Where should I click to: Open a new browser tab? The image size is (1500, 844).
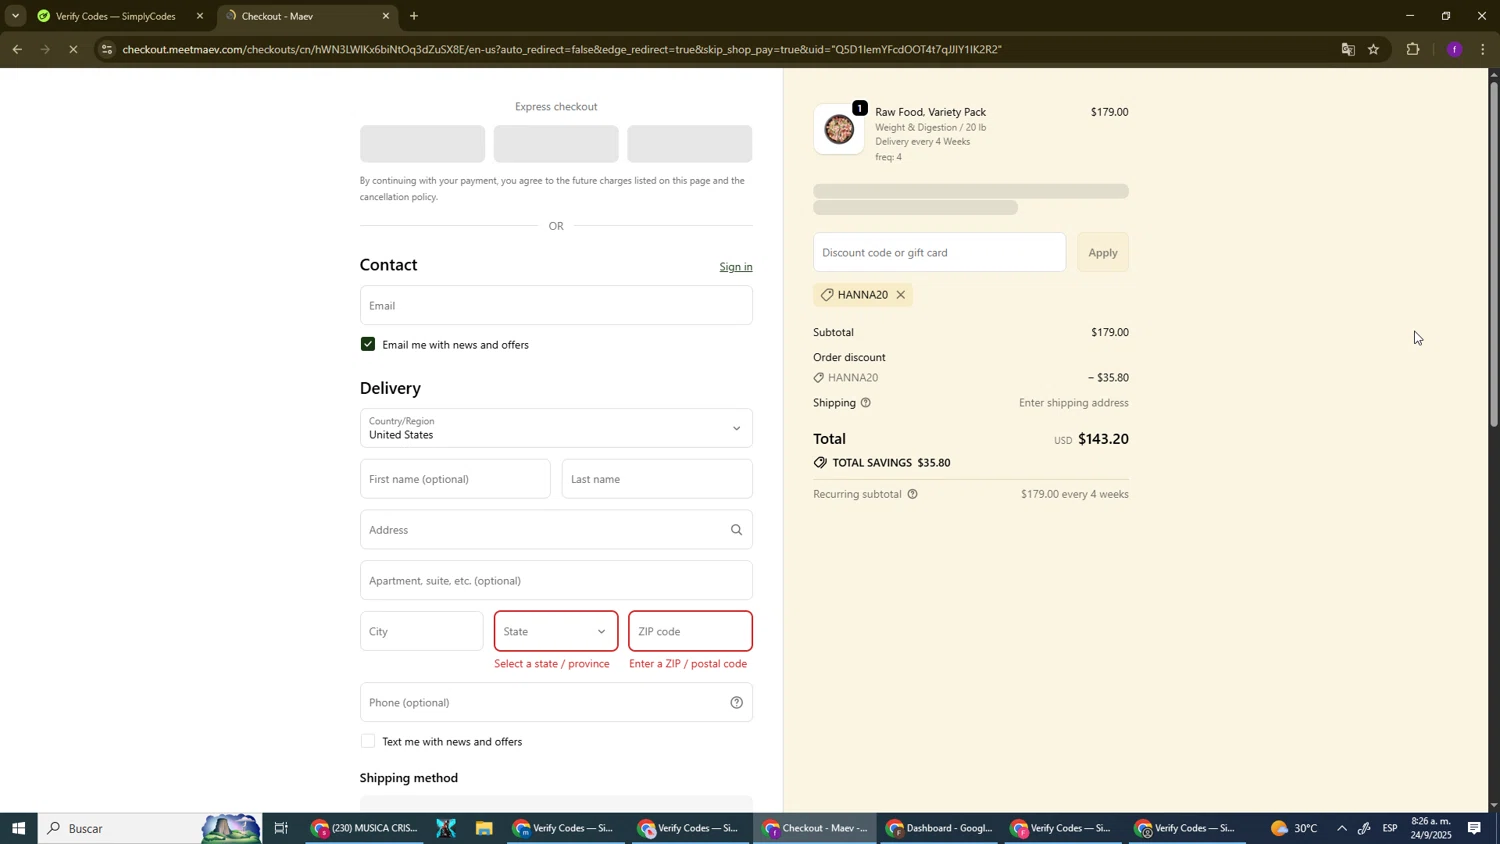(x=414, y=16)
